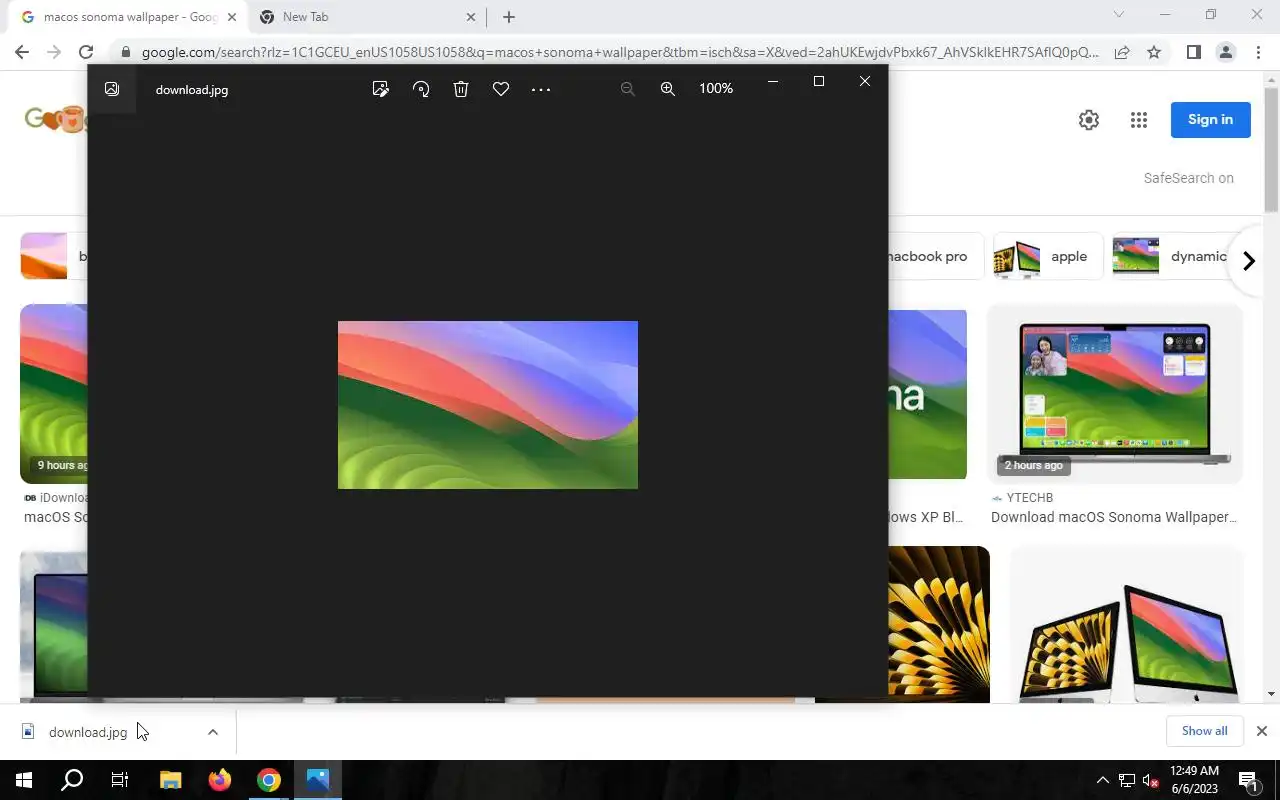This screenshot has height=800, width=1280.
Task: Select the dynamic filter chip
Action: tap(1172, 257)
